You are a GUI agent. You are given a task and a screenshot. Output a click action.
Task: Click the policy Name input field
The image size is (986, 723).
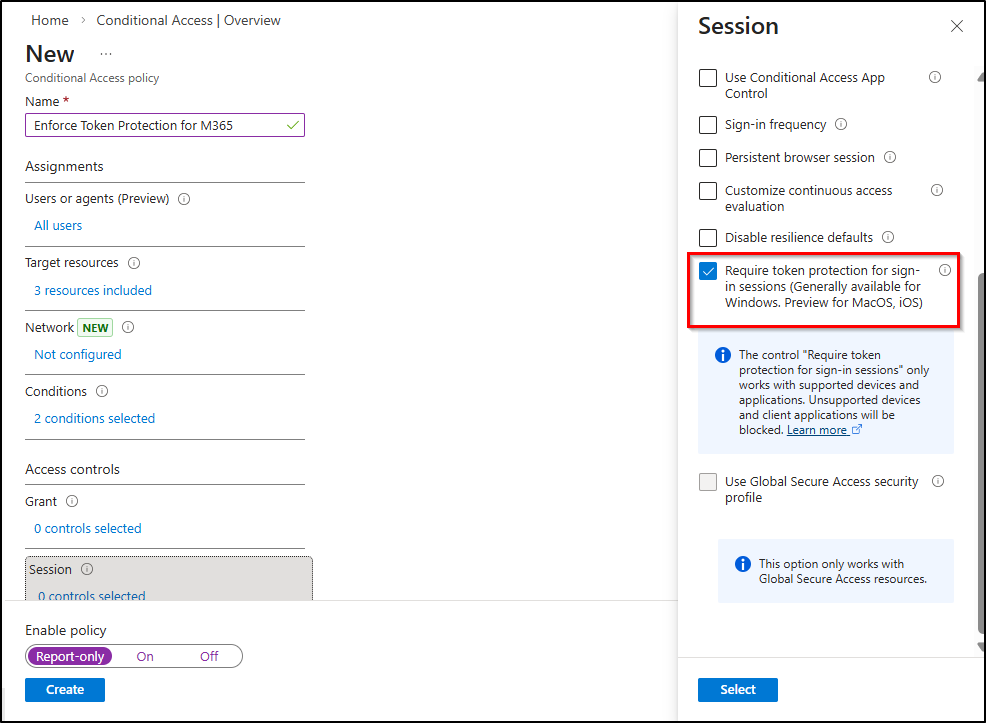pyautogui.click(x=155, y=125)
